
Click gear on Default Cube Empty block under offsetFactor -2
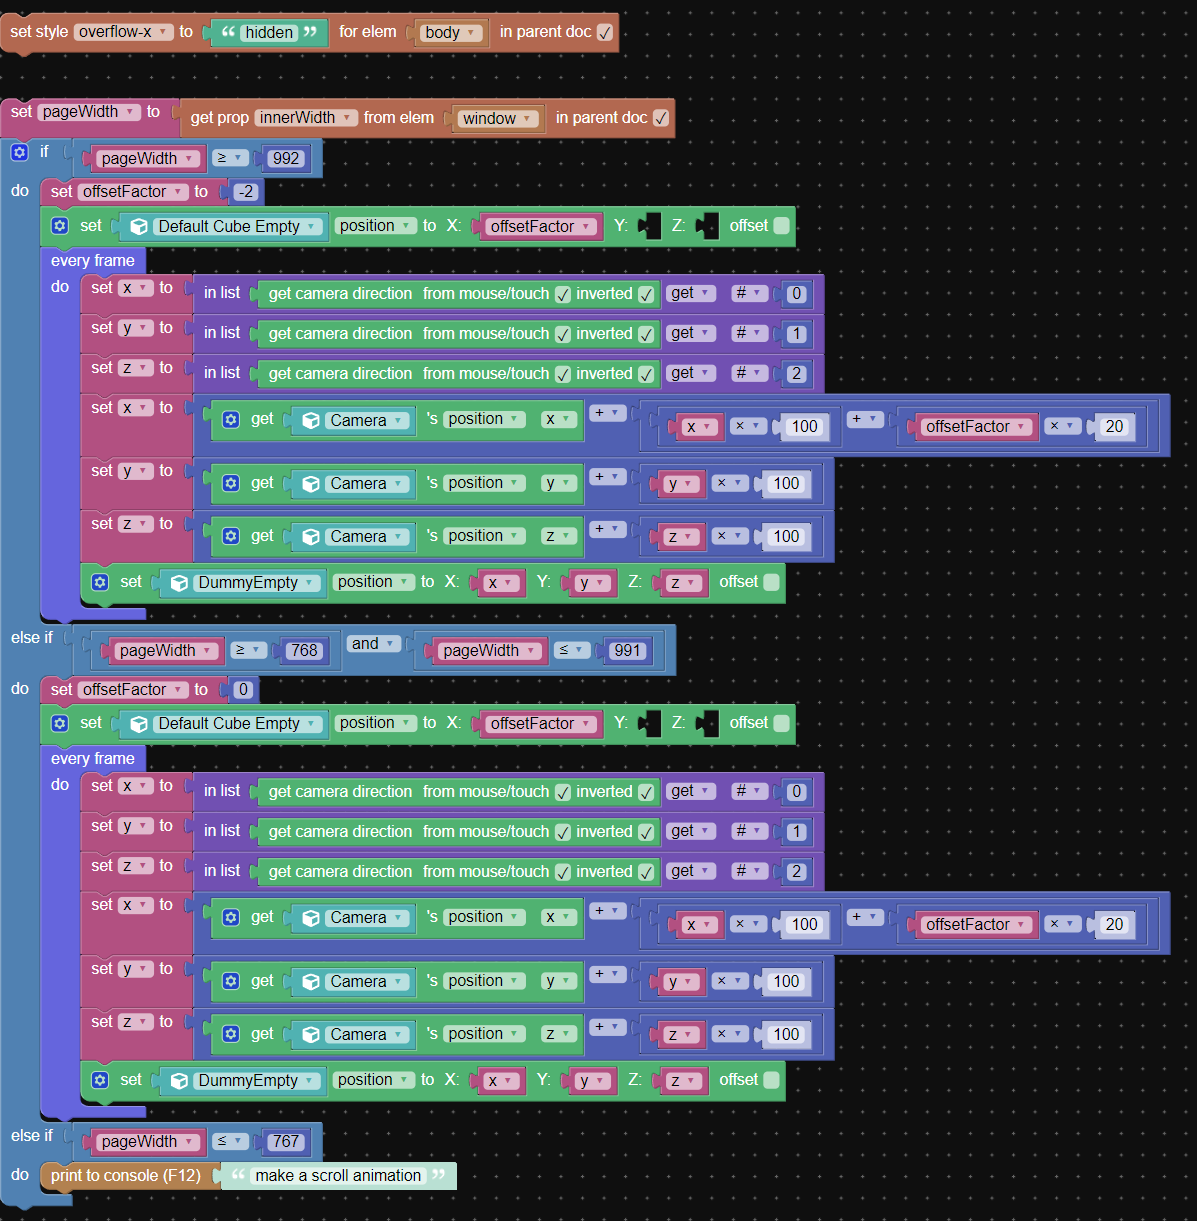tap(59, 226)
